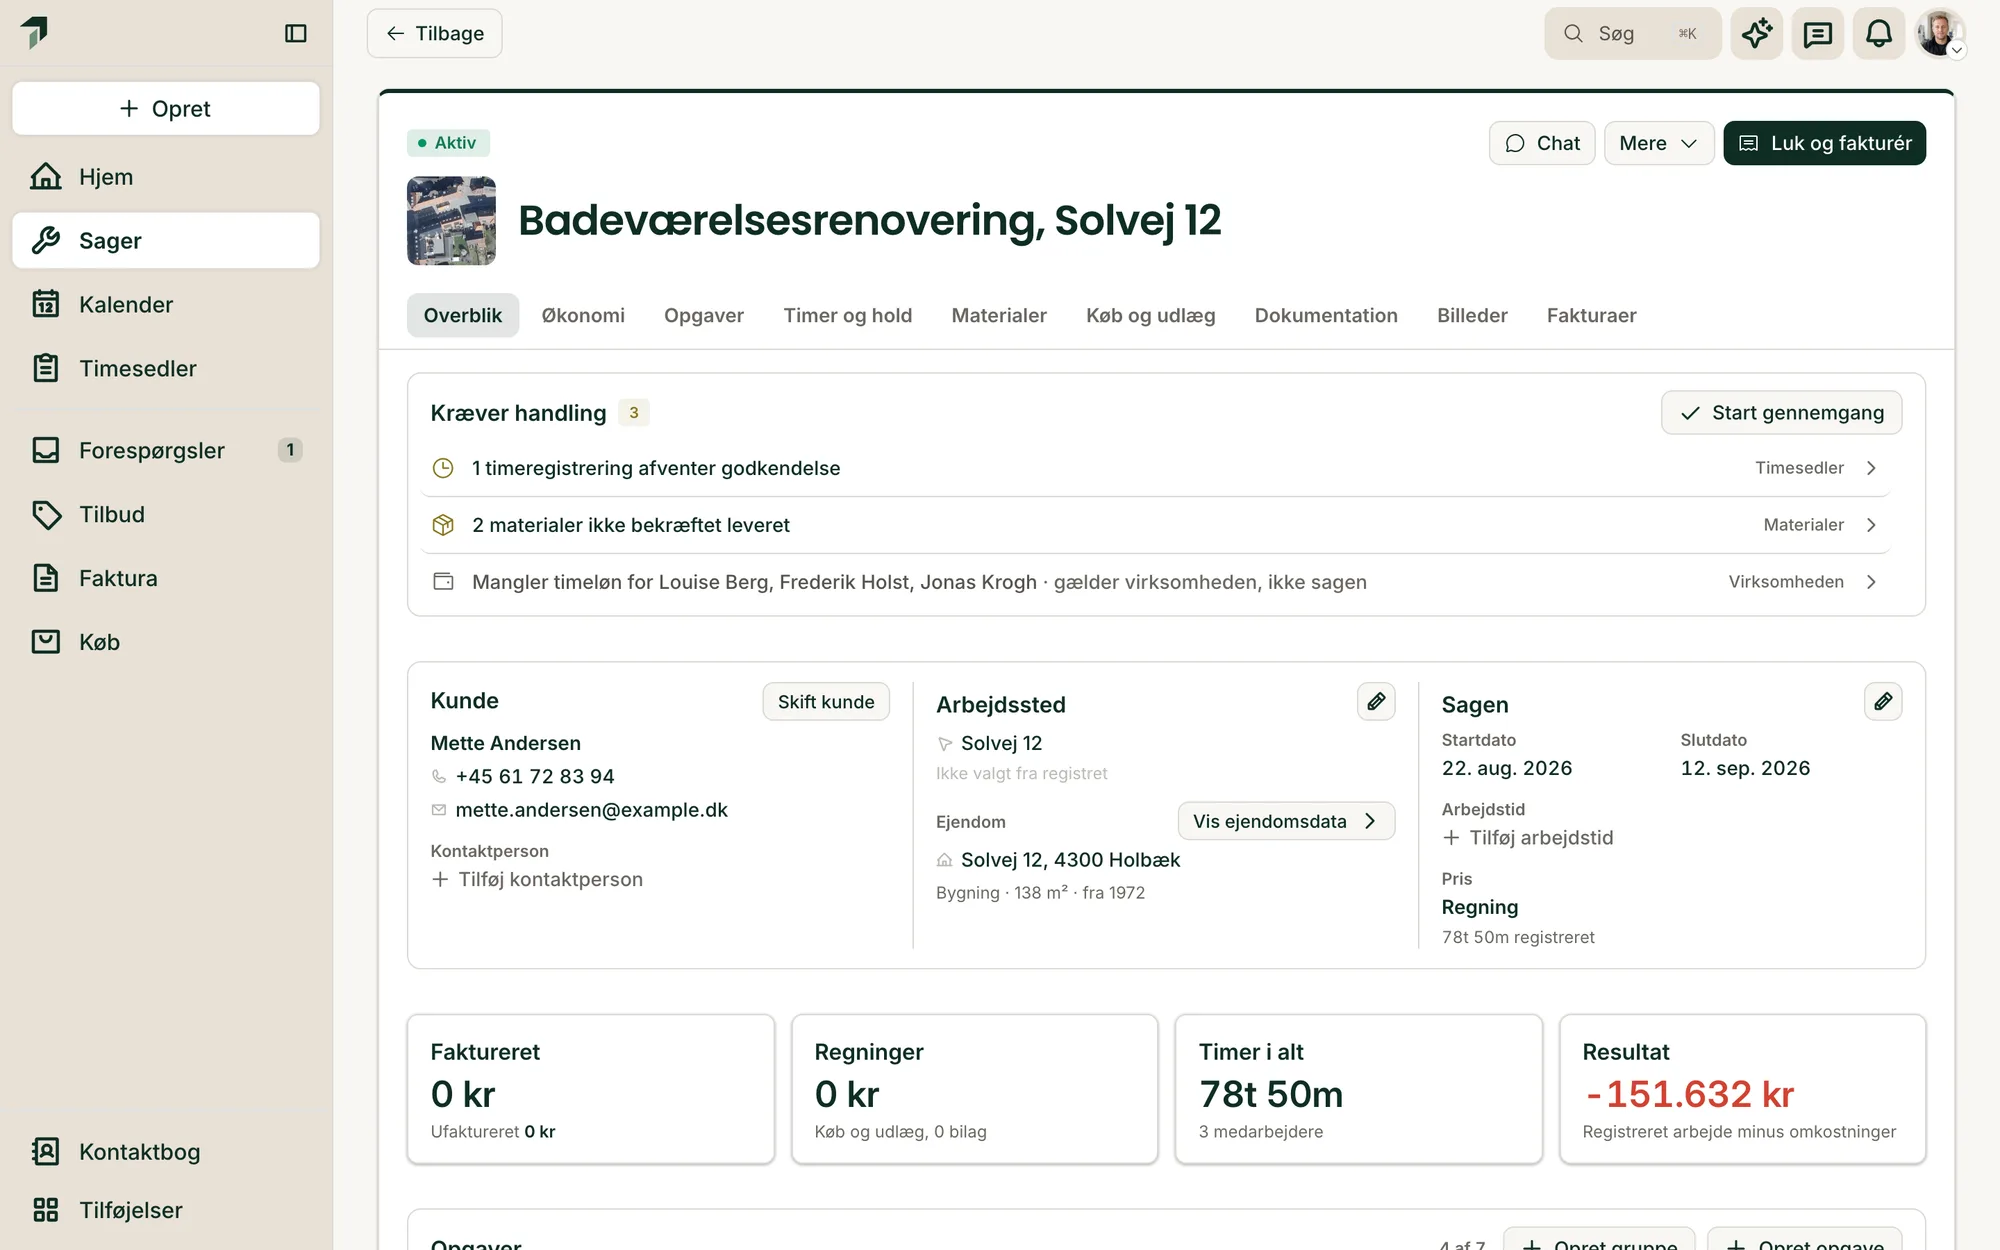Open Forespørgsler in the sidebar
Screen dimensions: 2000x1250
(166, 451)
